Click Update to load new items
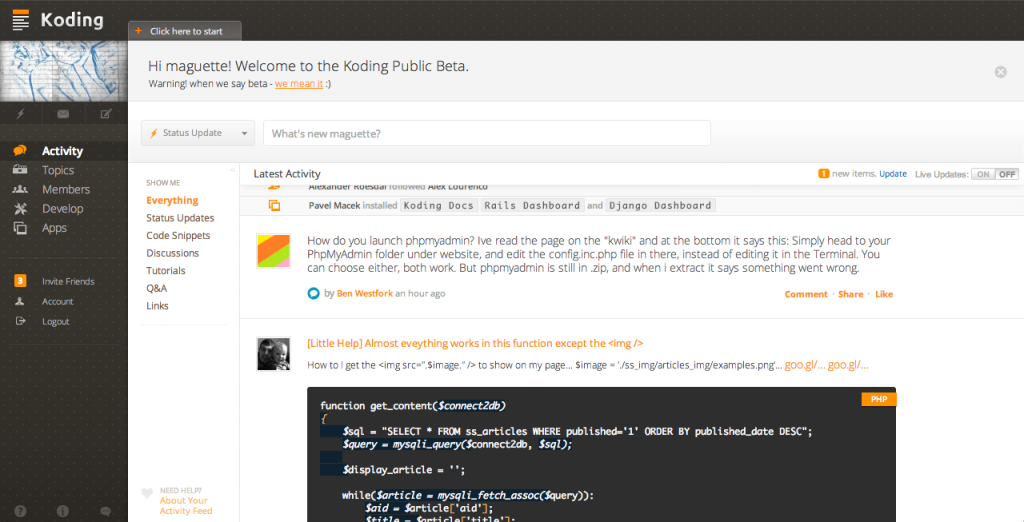 coord(893,174)
